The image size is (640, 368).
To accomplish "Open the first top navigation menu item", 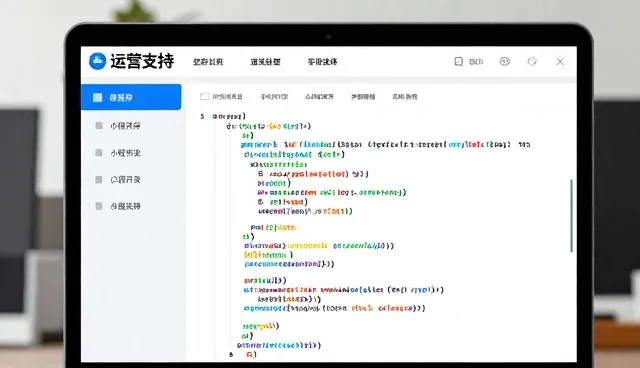I will [x=208, y=62].
